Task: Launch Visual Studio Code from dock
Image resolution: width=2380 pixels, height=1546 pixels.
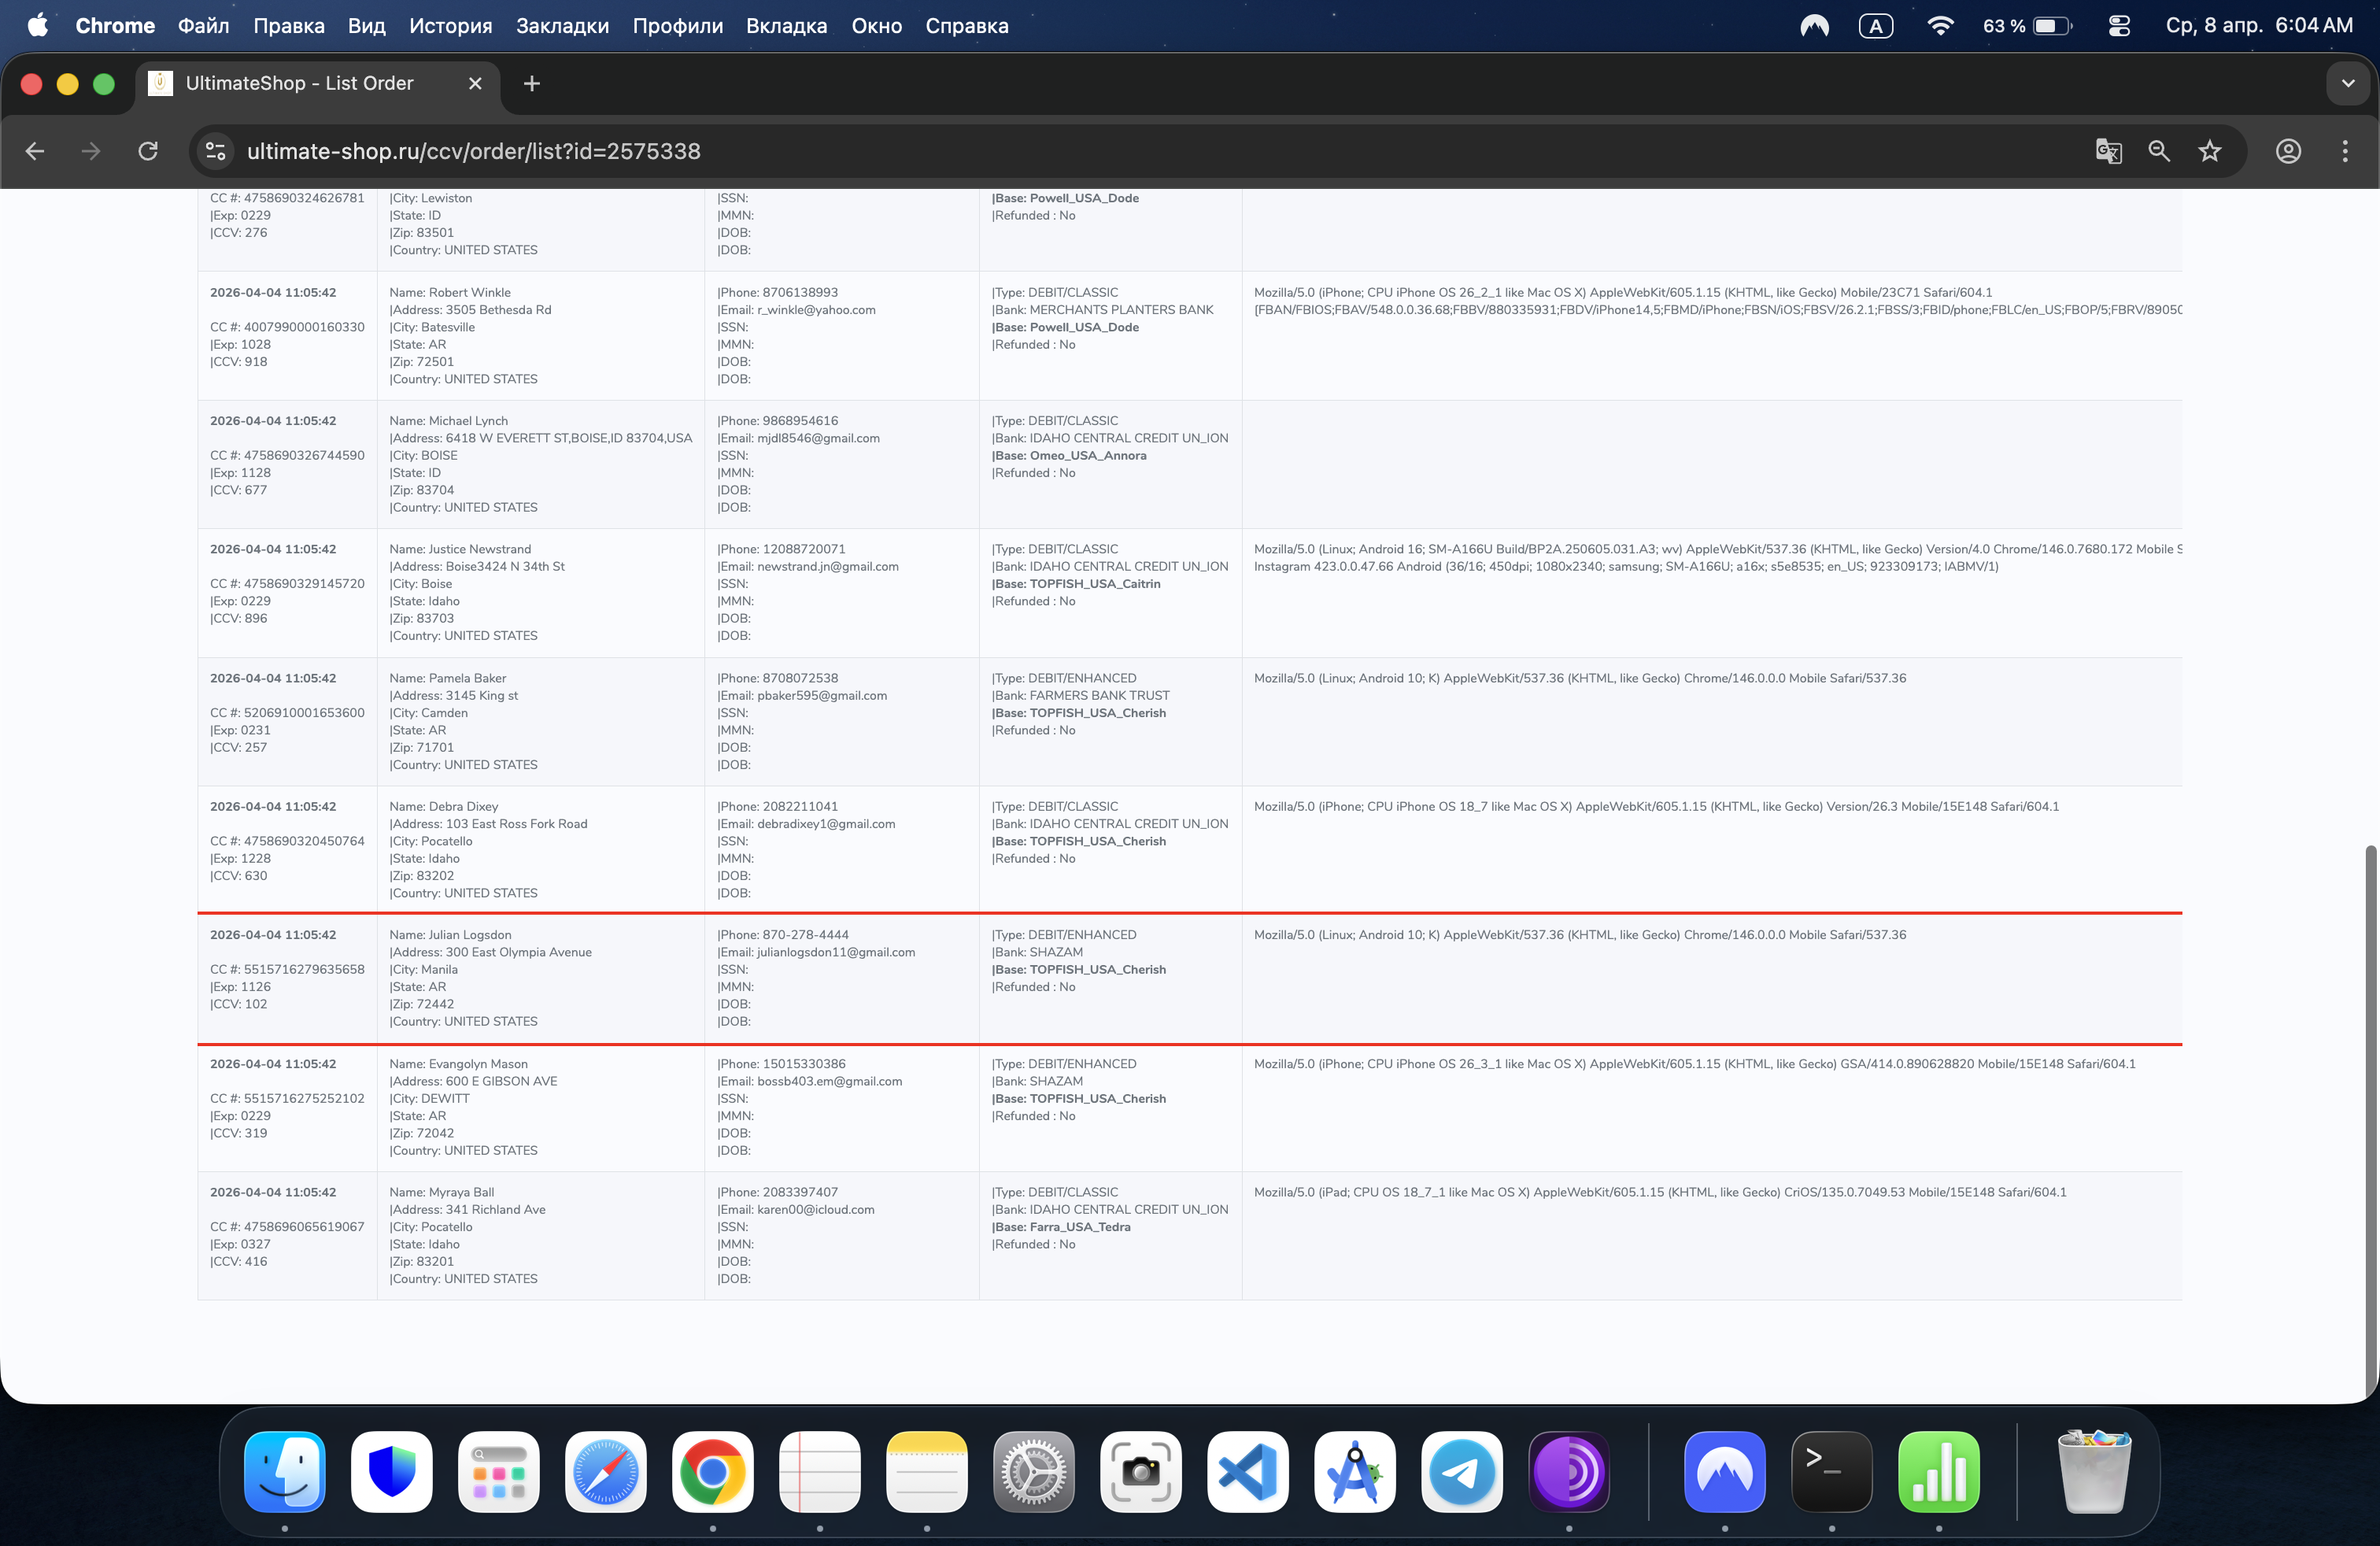Action: click(1247, 1471)
